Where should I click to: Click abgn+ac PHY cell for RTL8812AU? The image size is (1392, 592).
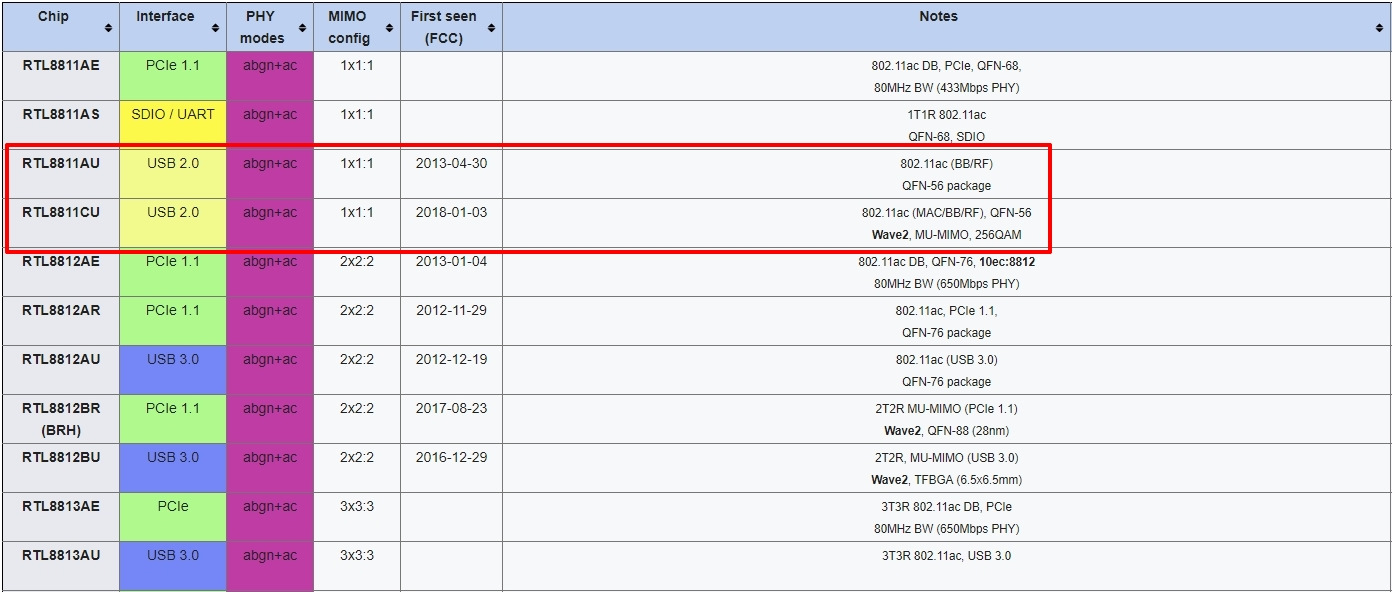(270, 359)
